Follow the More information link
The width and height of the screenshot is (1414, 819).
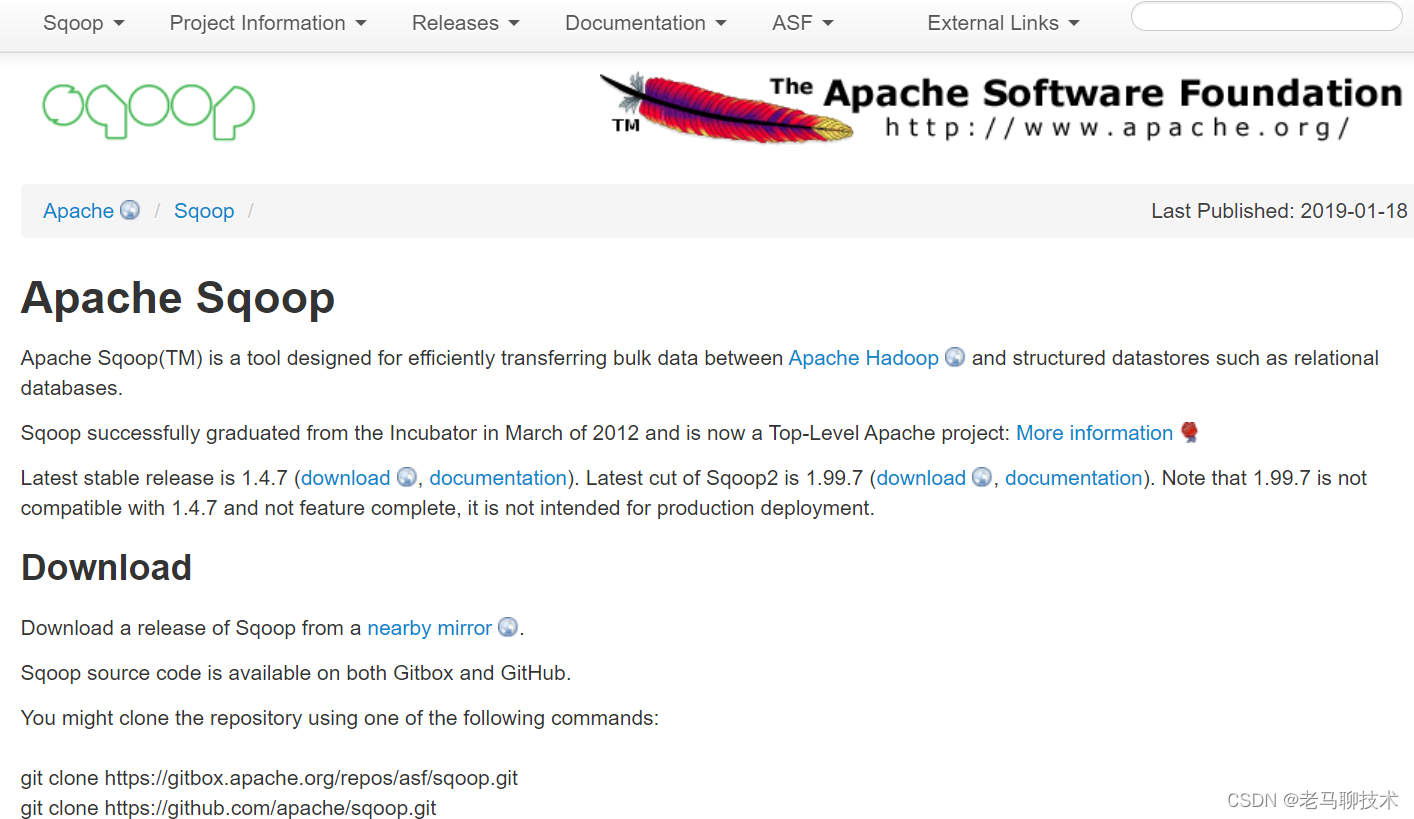(x=1094, y=433)
